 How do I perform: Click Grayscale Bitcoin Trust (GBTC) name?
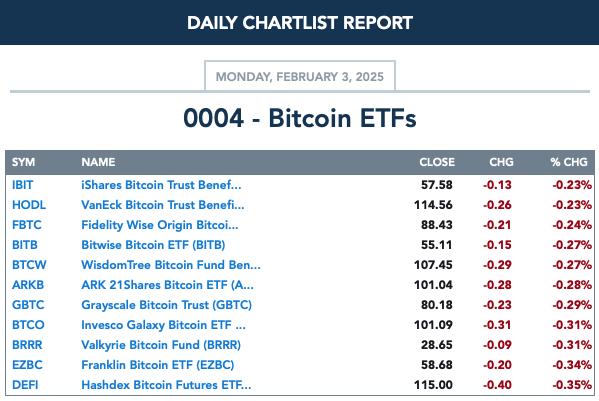(167, 305)
